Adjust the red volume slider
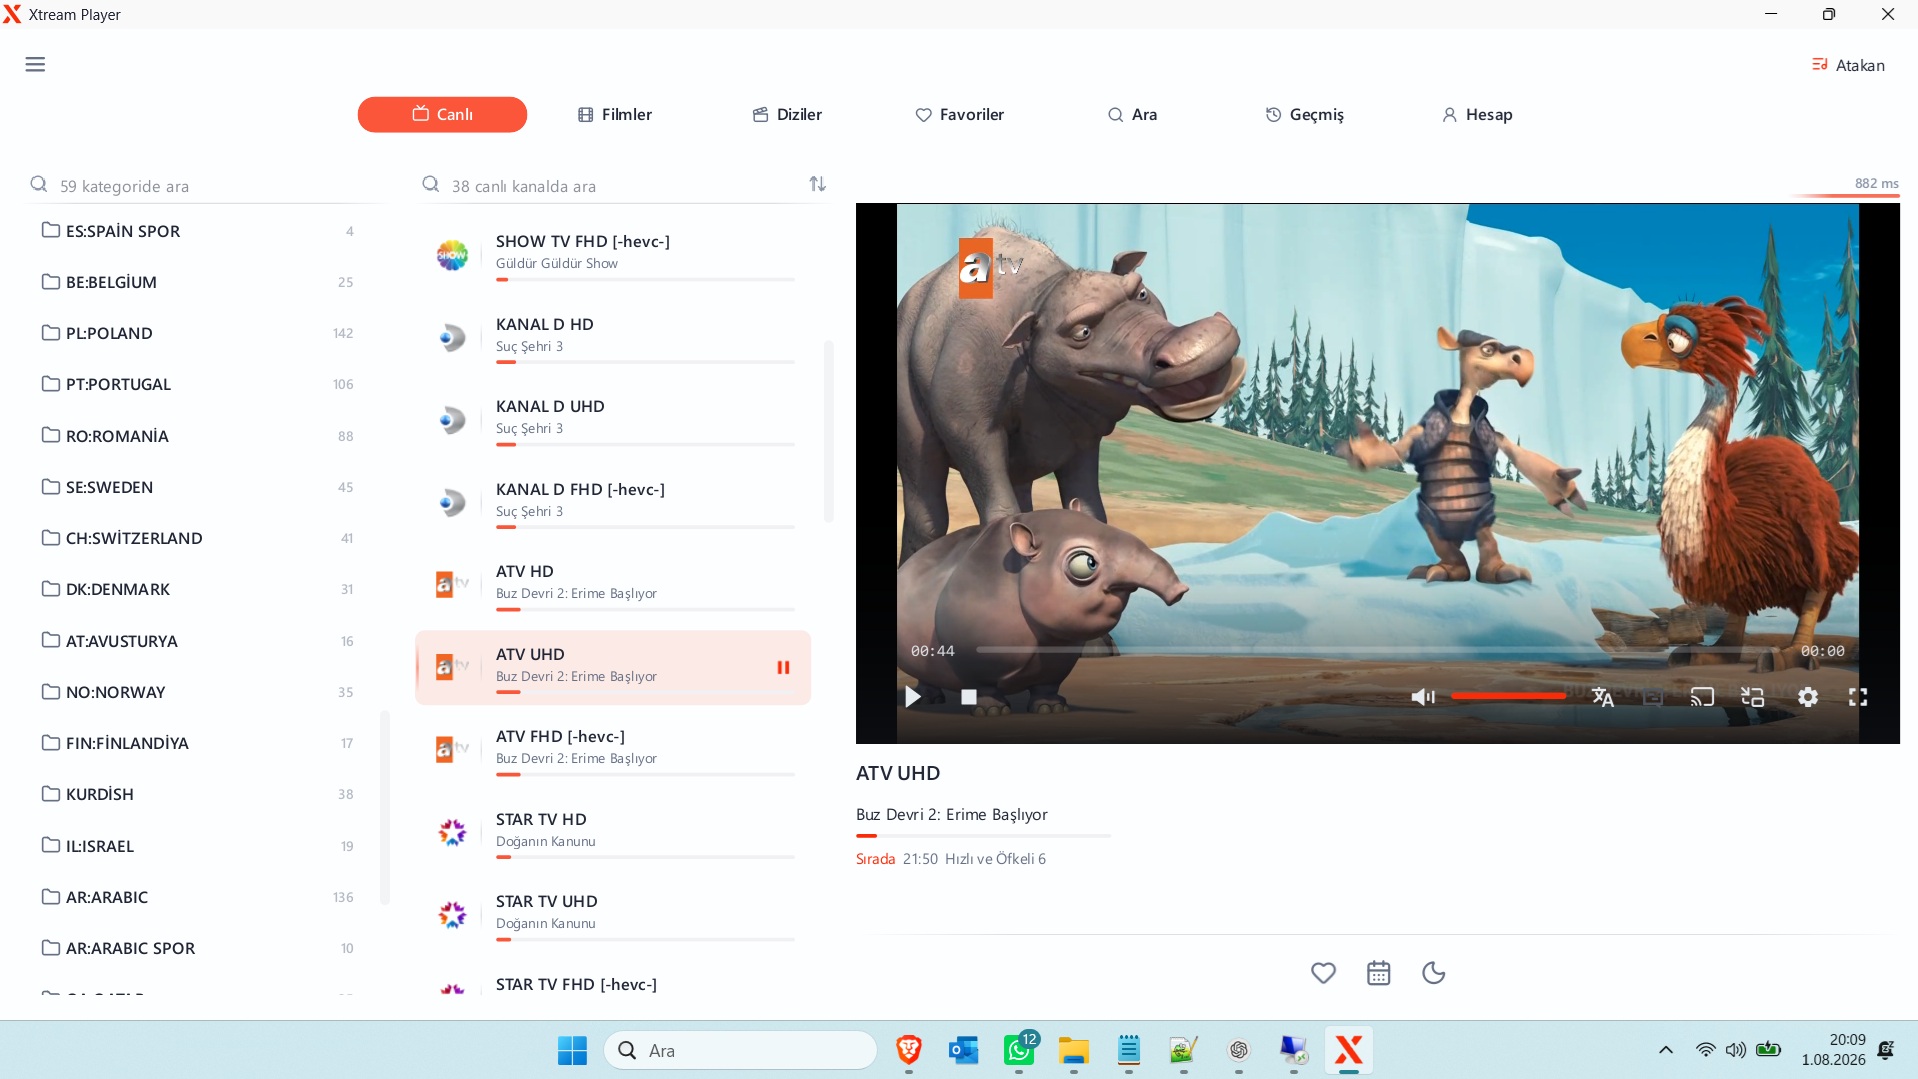This screenshot has height=1079, width=1918. [1508, 696]
